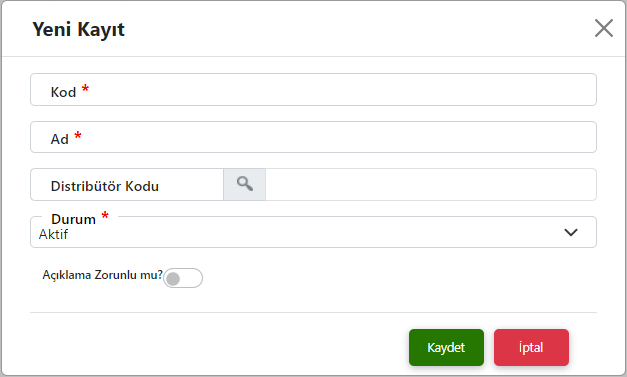627x377 pixels.
Task: Select the Aktif value in the Durum combo
Action: [53, 234]
